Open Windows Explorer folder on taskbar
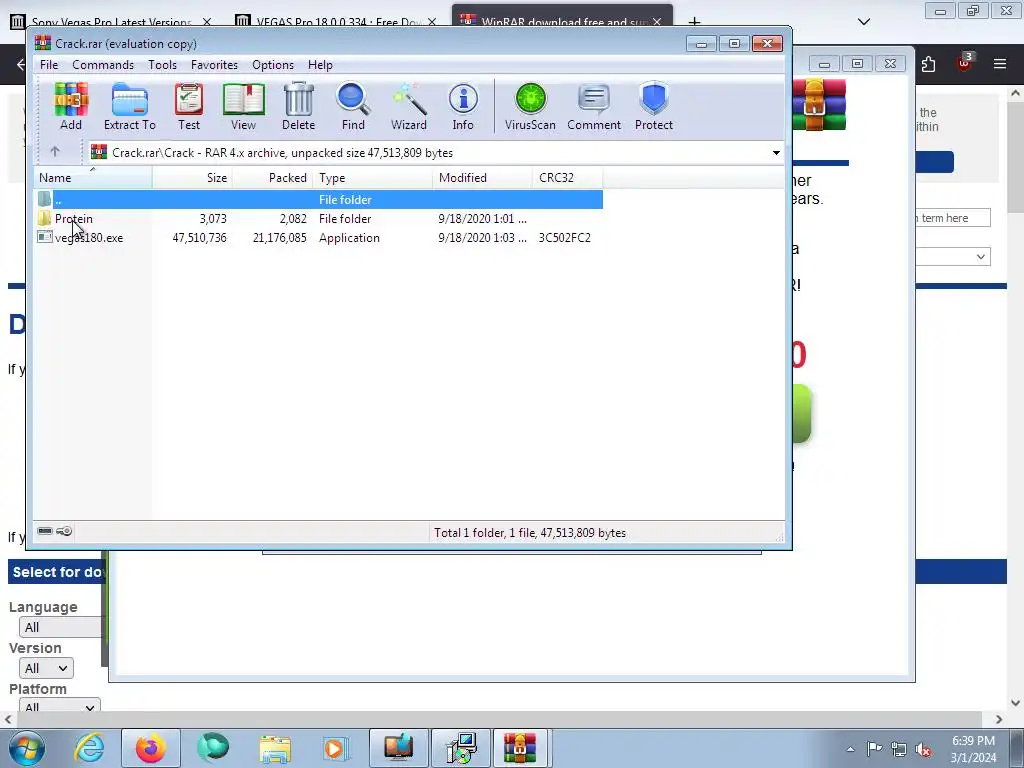This screenshot has width=1024, height=768. point(275,748)
